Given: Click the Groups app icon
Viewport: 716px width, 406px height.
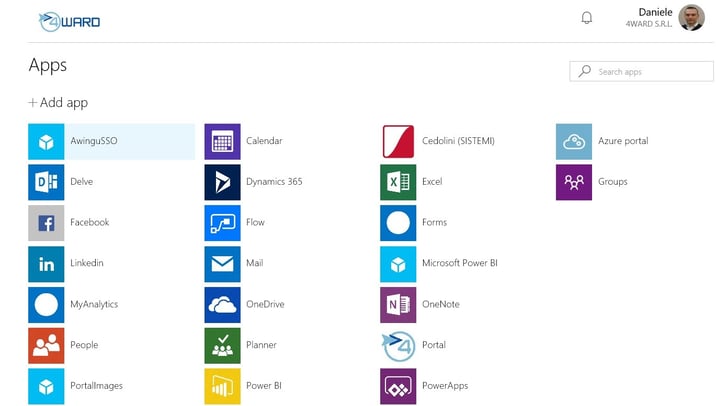Looking at the screenshot, I should pos(574,182).
